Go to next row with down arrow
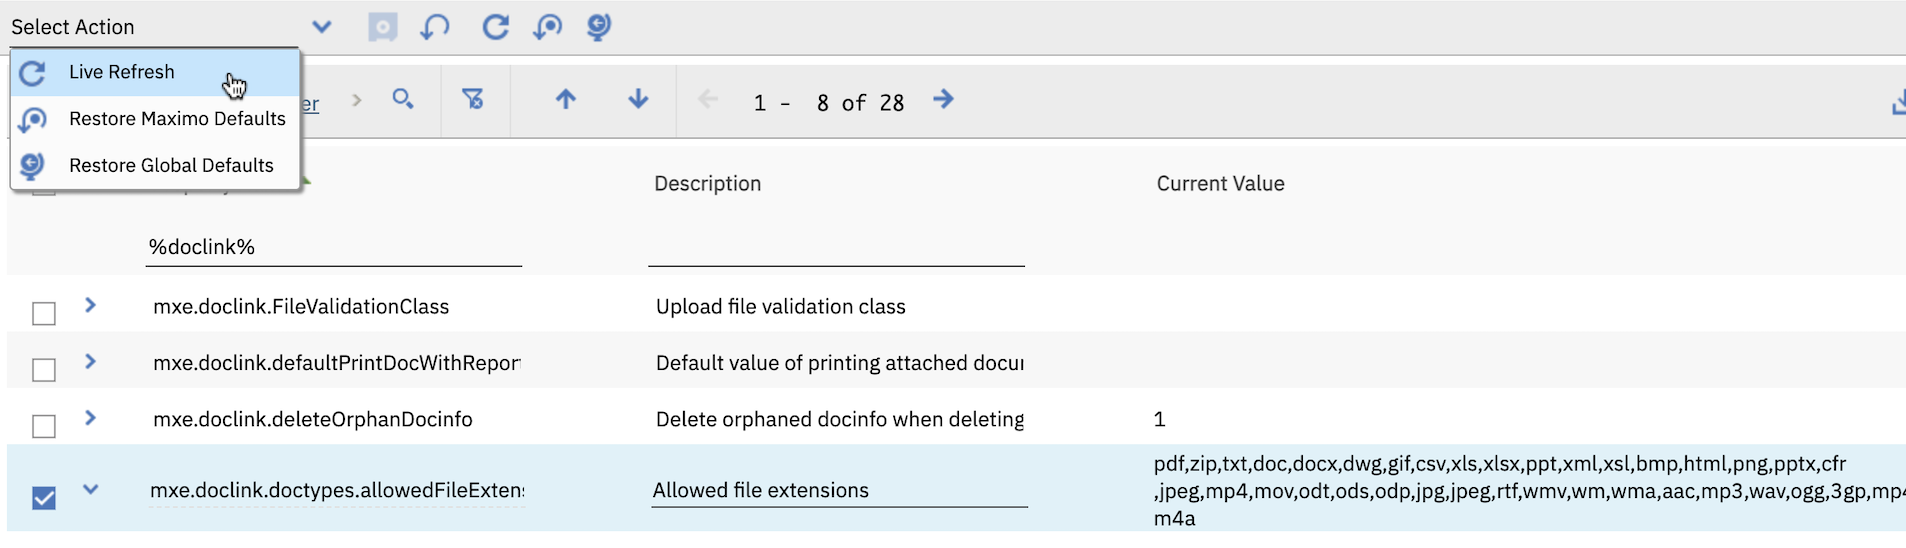The width and height of the screenshot is (1906, 548). coord(638,99)
